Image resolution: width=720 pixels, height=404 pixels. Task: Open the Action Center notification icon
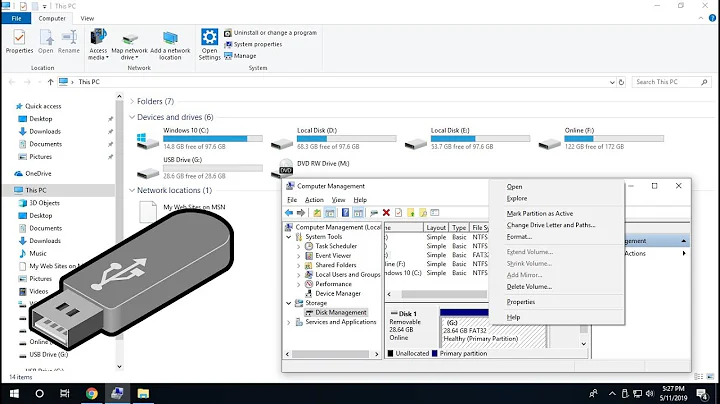click(702, 393)
